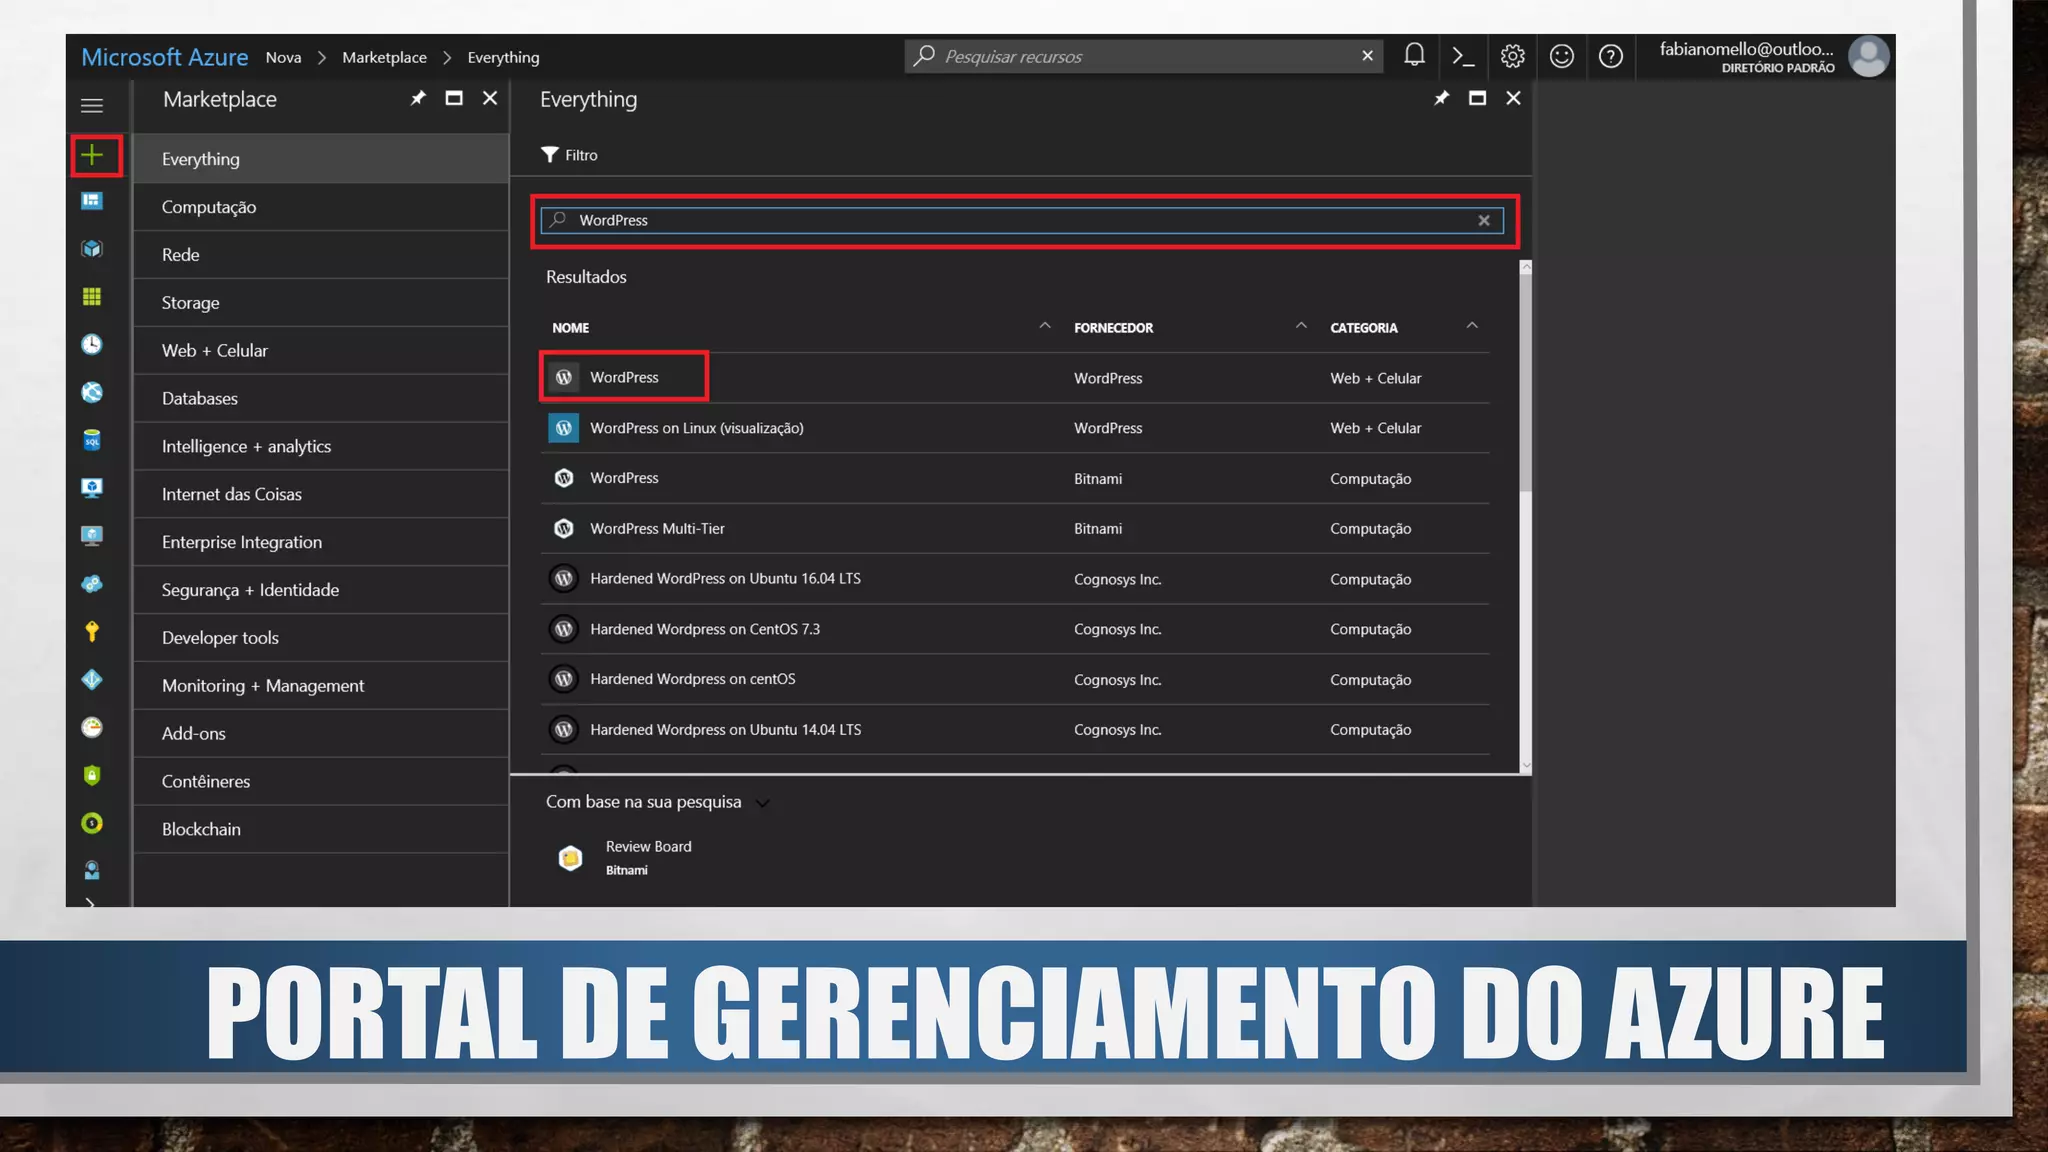Click the Filtro funnel button

pyautogui.click(x=569, y=155)
